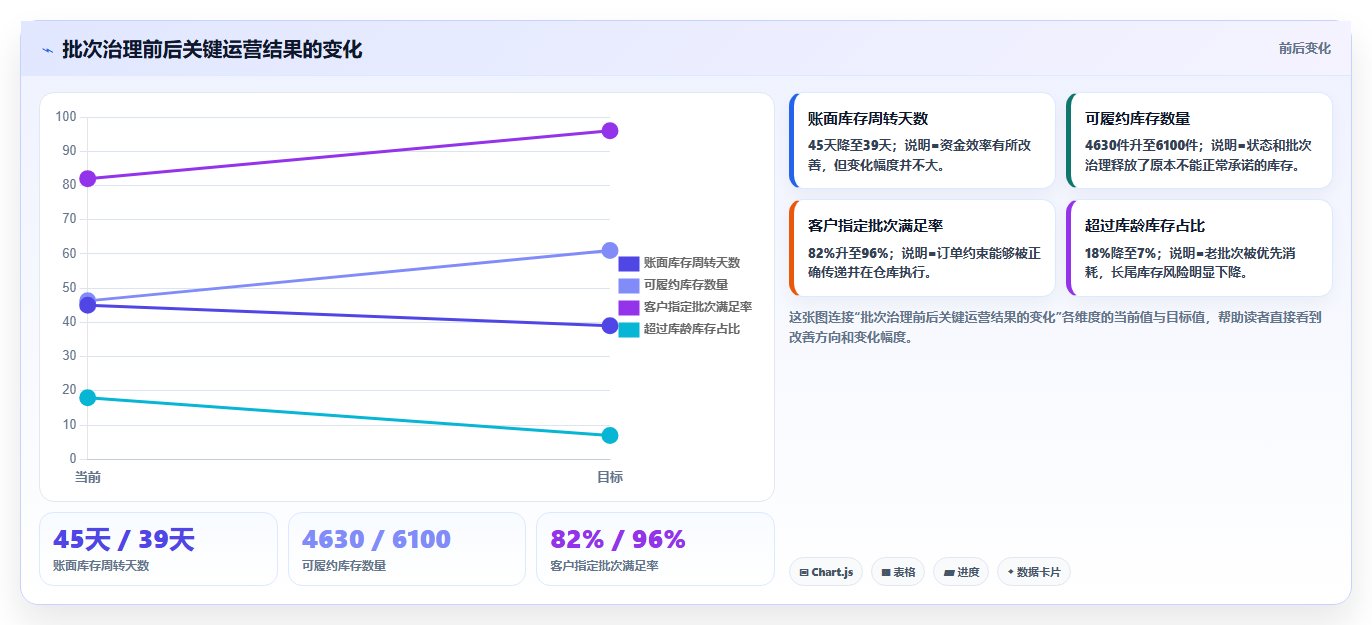
Task: Select the 客户指定批次满足率 description card
Action: click(x=922, y=248)
